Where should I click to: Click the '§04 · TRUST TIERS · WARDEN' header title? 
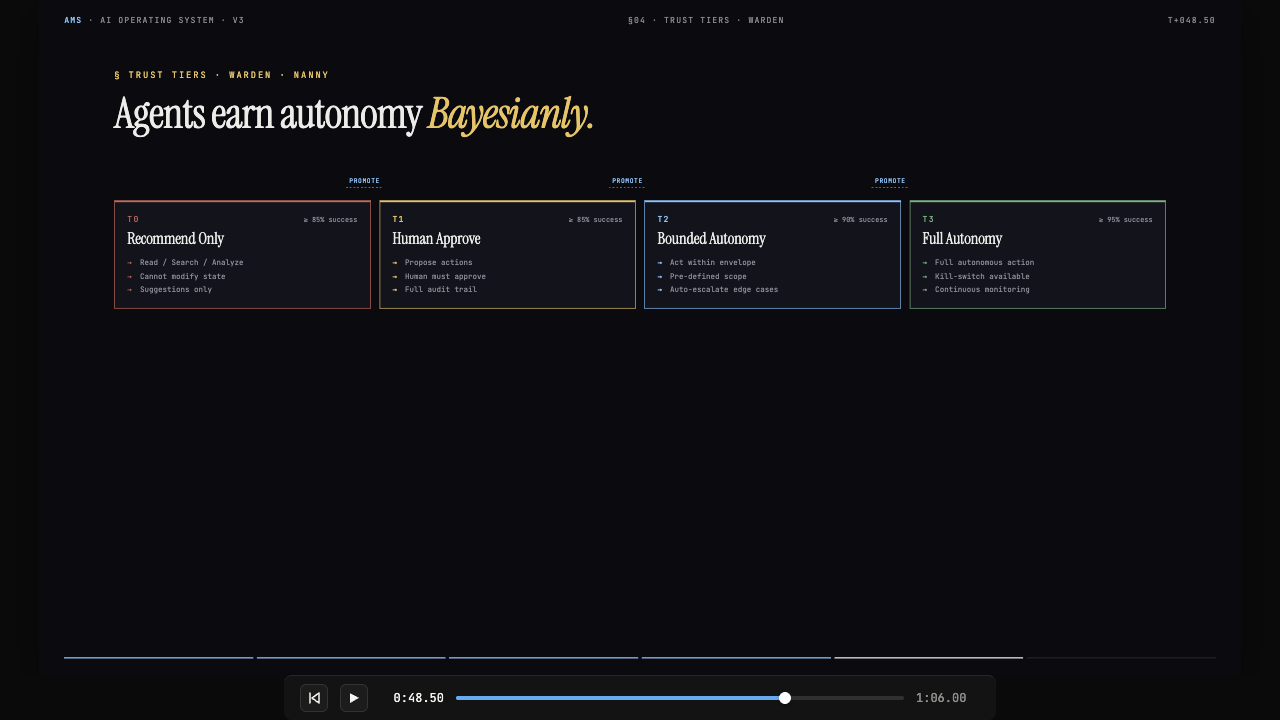point(706,20)
